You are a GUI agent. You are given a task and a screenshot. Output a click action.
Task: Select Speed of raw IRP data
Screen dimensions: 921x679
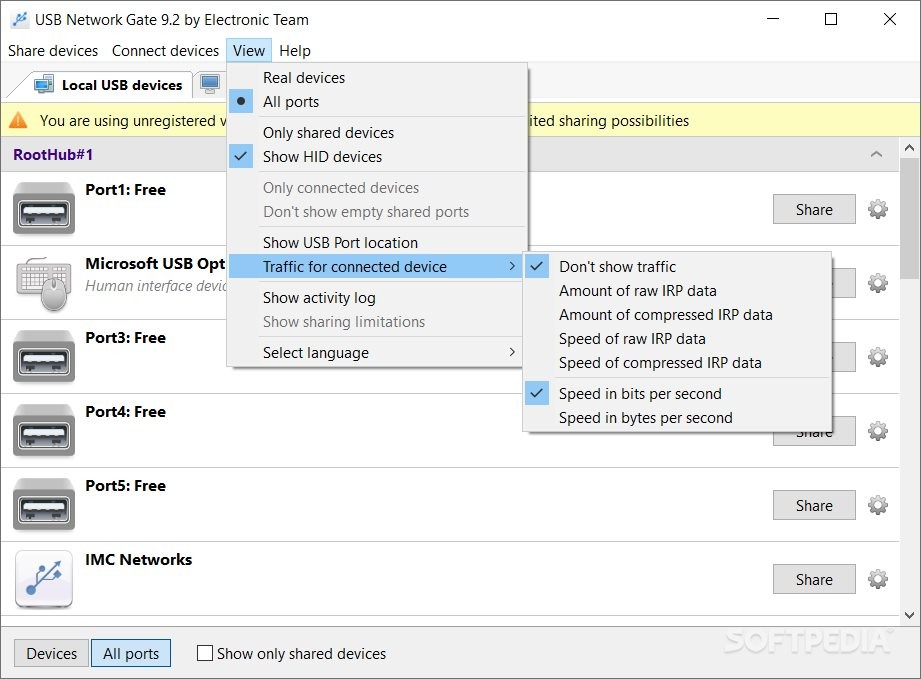pyautogui.click(x=677, y=339)
